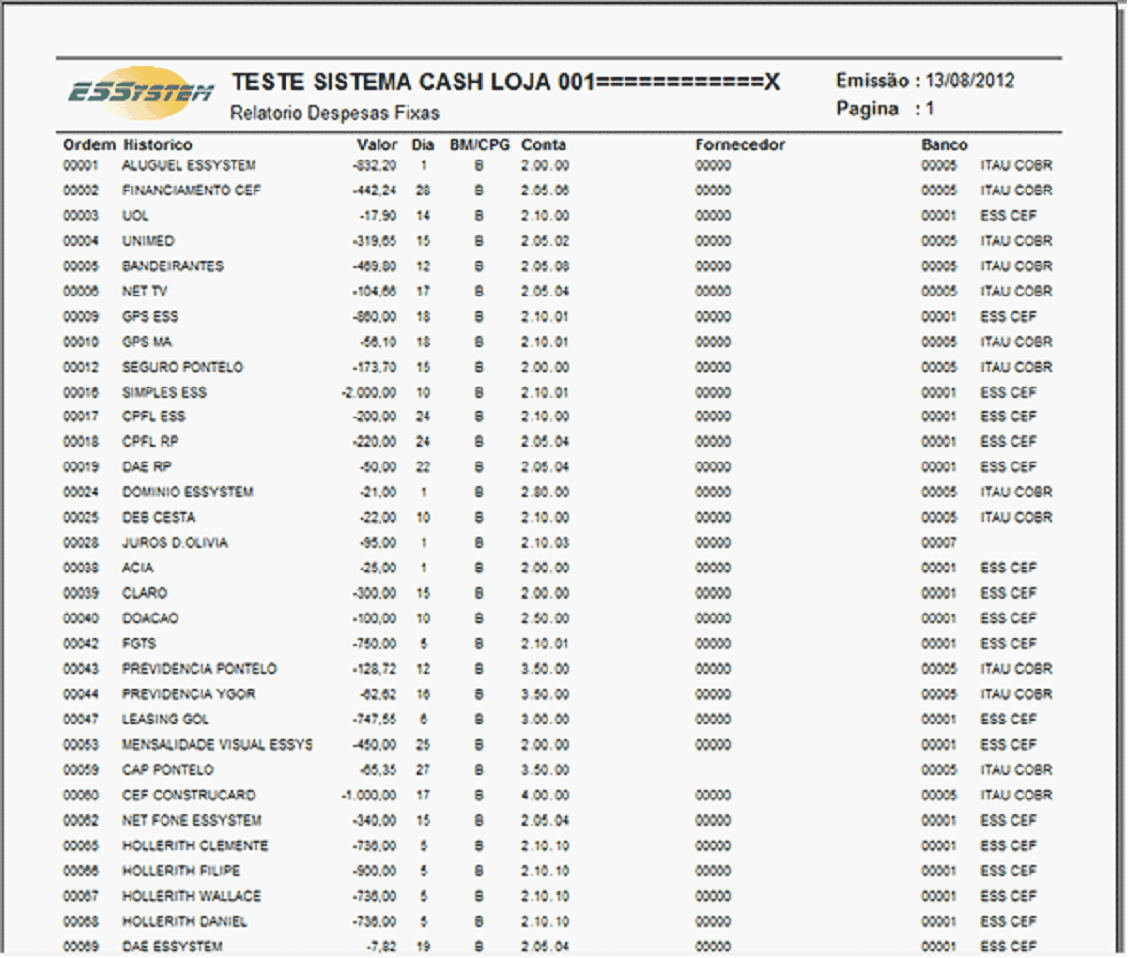
Task: Select the Ordem column header
Action: pyautogui.click(x=90, y=145)
